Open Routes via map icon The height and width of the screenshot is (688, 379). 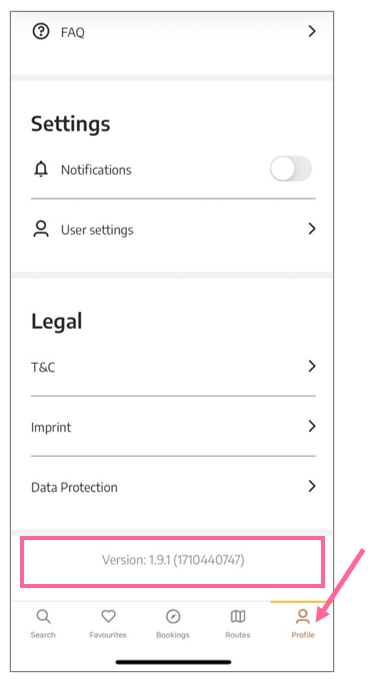point(238,616)
